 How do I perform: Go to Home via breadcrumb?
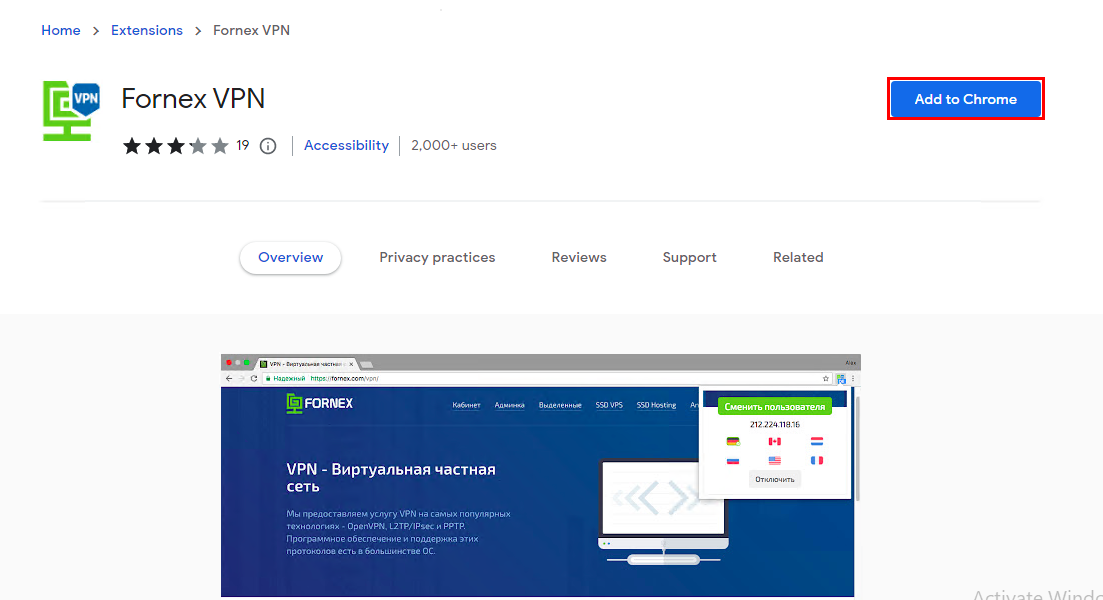(x=60, y=30)
